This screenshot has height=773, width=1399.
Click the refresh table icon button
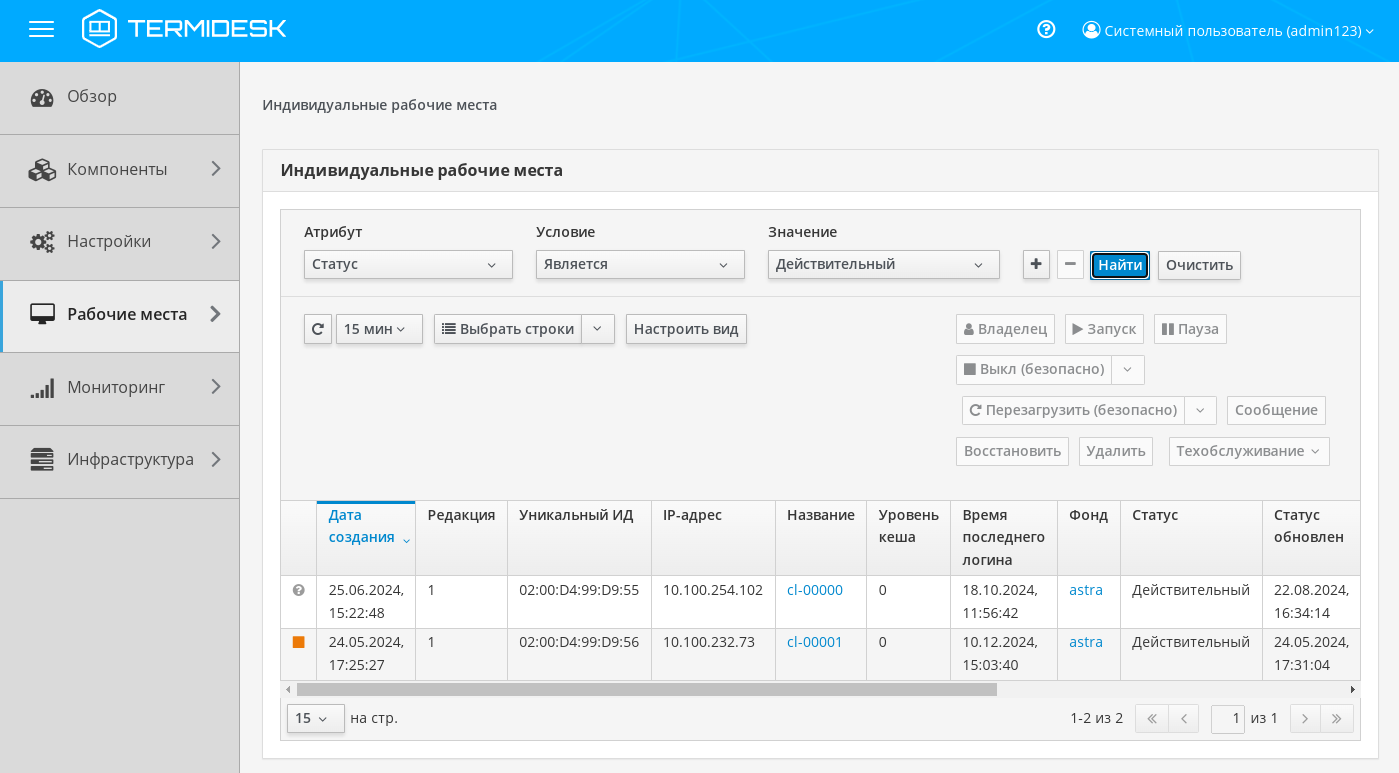pyautogui.click(x=318, y=329)
